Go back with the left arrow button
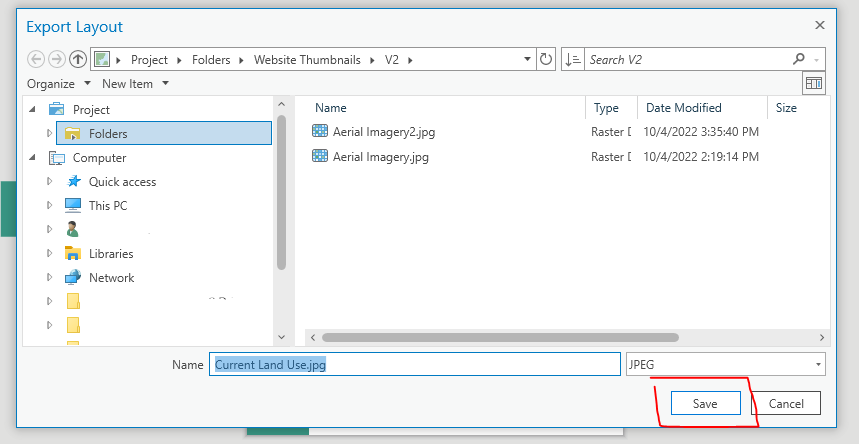The width and height of the screenshot is (859, 444). click(36, 59)
